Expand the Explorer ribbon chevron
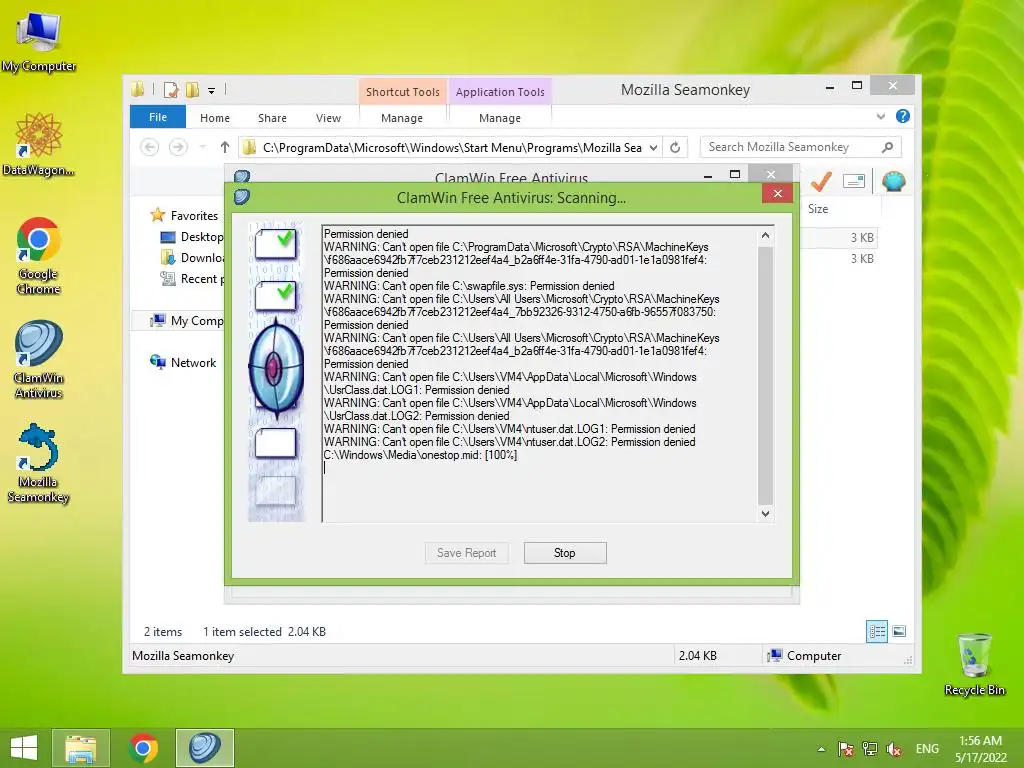The width and height of the screenshot is (1024, 768). pyautogui.click(x=881, y=116)
